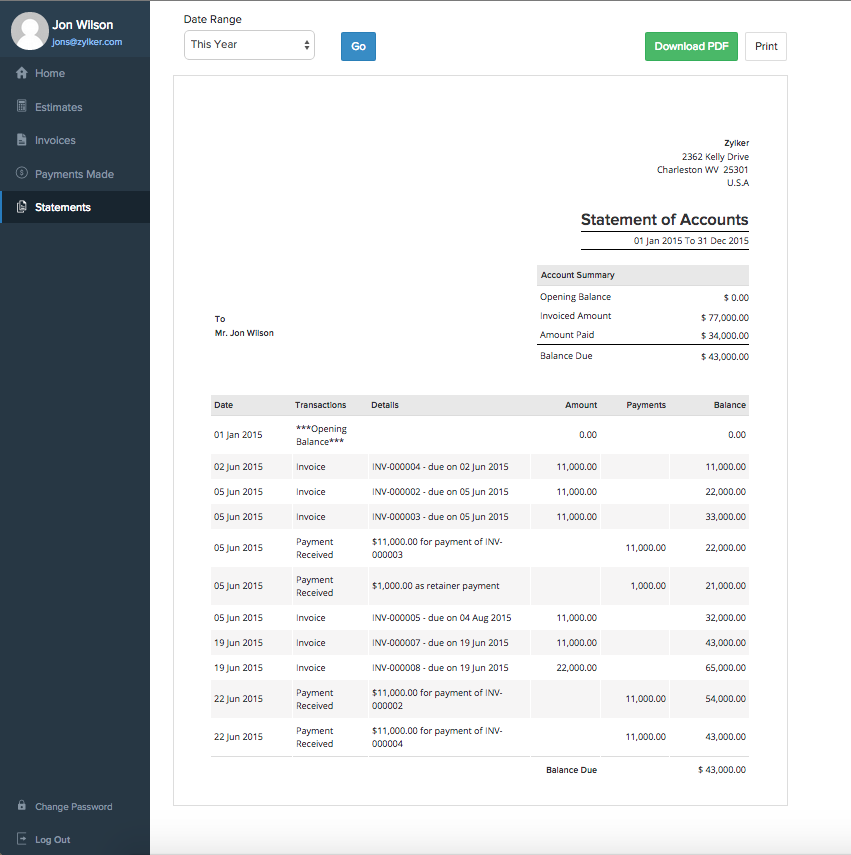Click the bottom Balance Due $ 43,000.00 total
This screenshot has width=851, height=855.
[x=722, y=770]
